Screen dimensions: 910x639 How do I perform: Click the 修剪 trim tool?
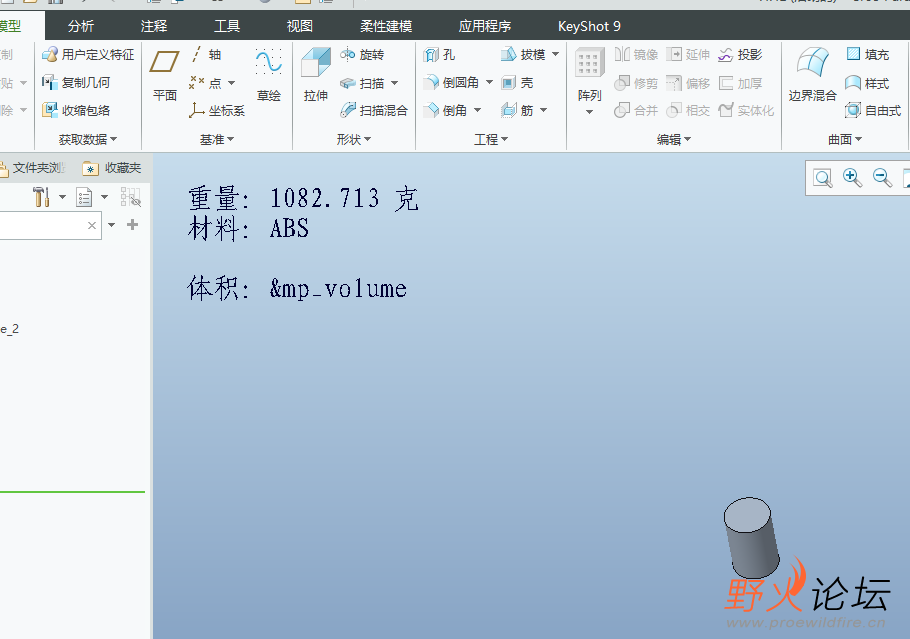click(636, 83)
